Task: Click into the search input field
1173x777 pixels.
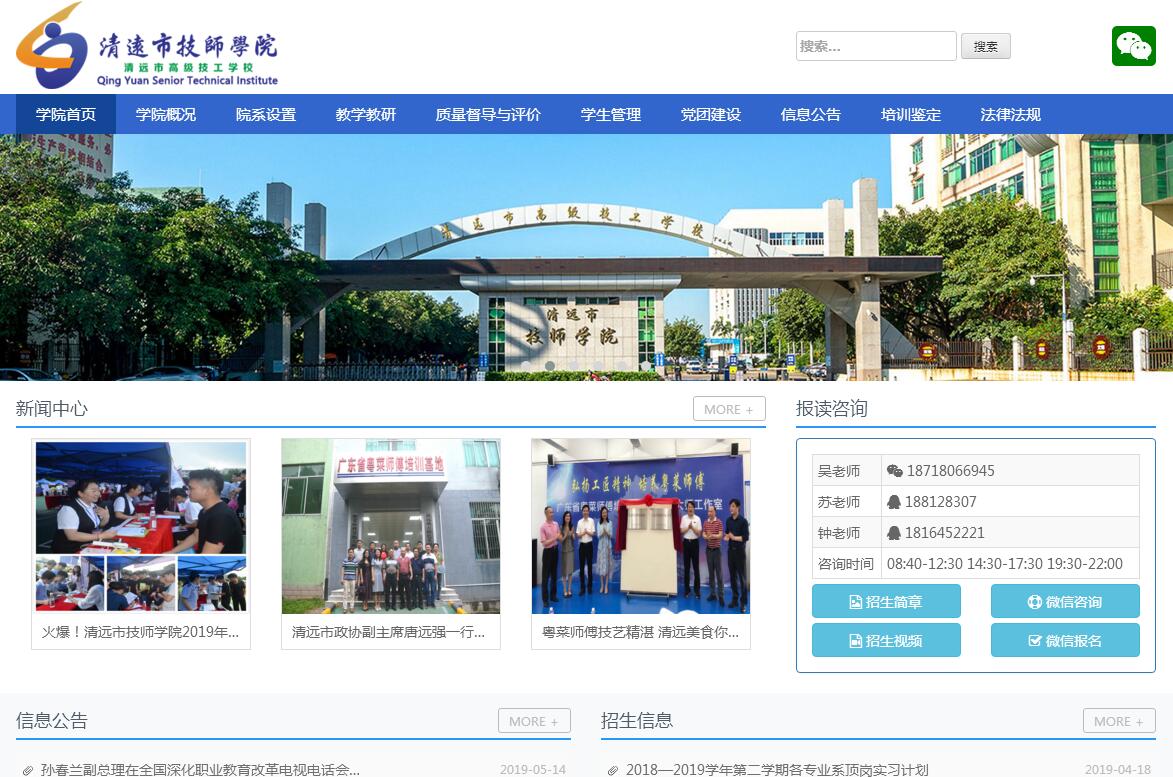Action: coord(875,46)
